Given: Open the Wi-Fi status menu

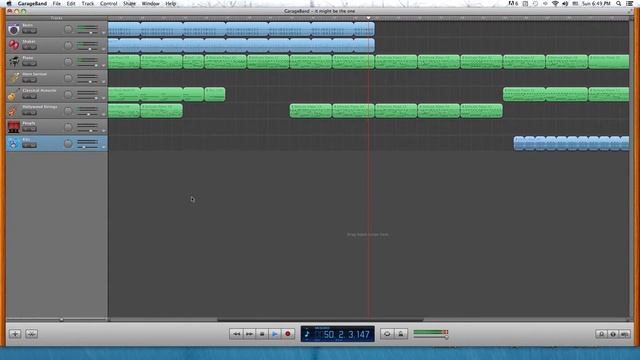Looking at the screenshot, I should coord(555,4).
